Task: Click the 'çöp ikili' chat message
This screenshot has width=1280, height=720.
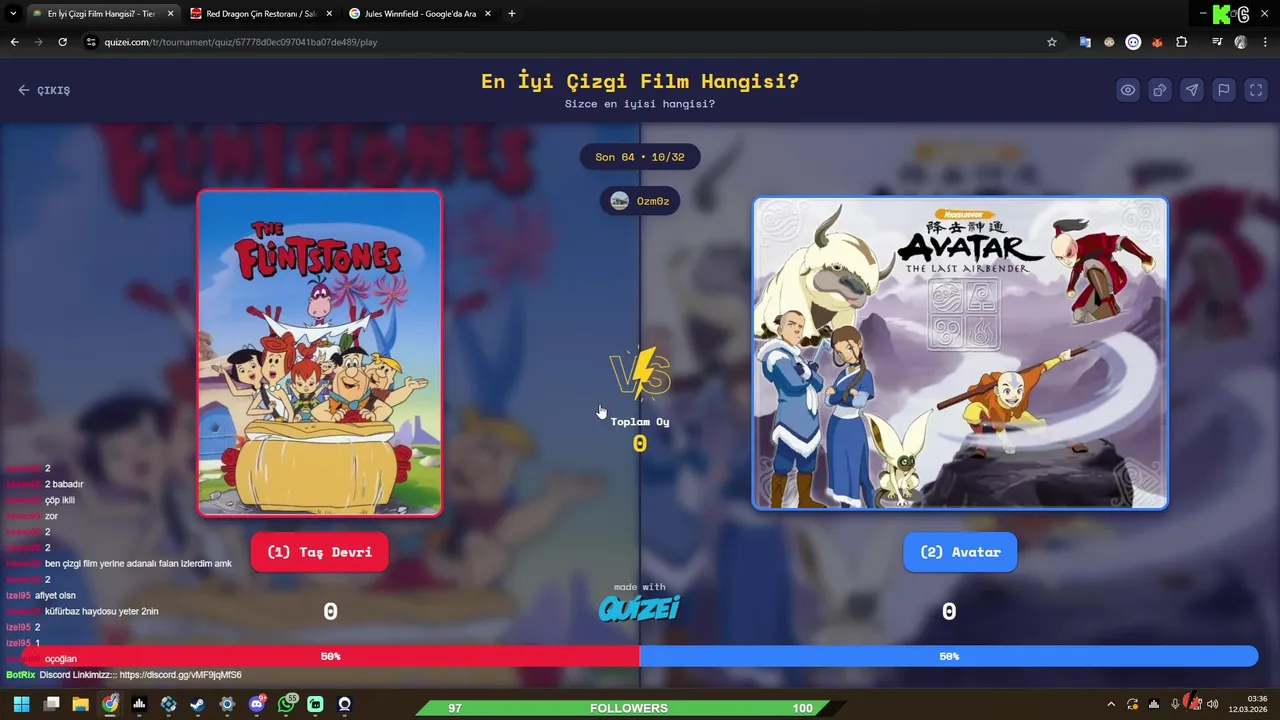Action: 60,500
